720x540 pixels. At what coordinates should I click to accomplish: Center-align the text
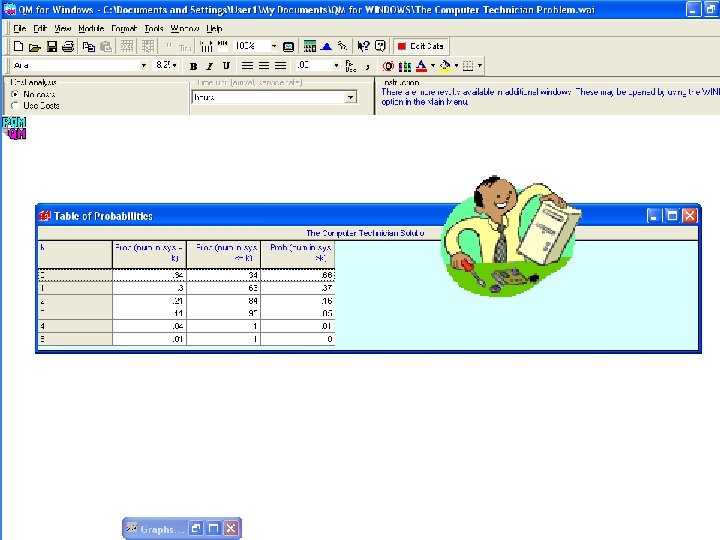point(264,66)
